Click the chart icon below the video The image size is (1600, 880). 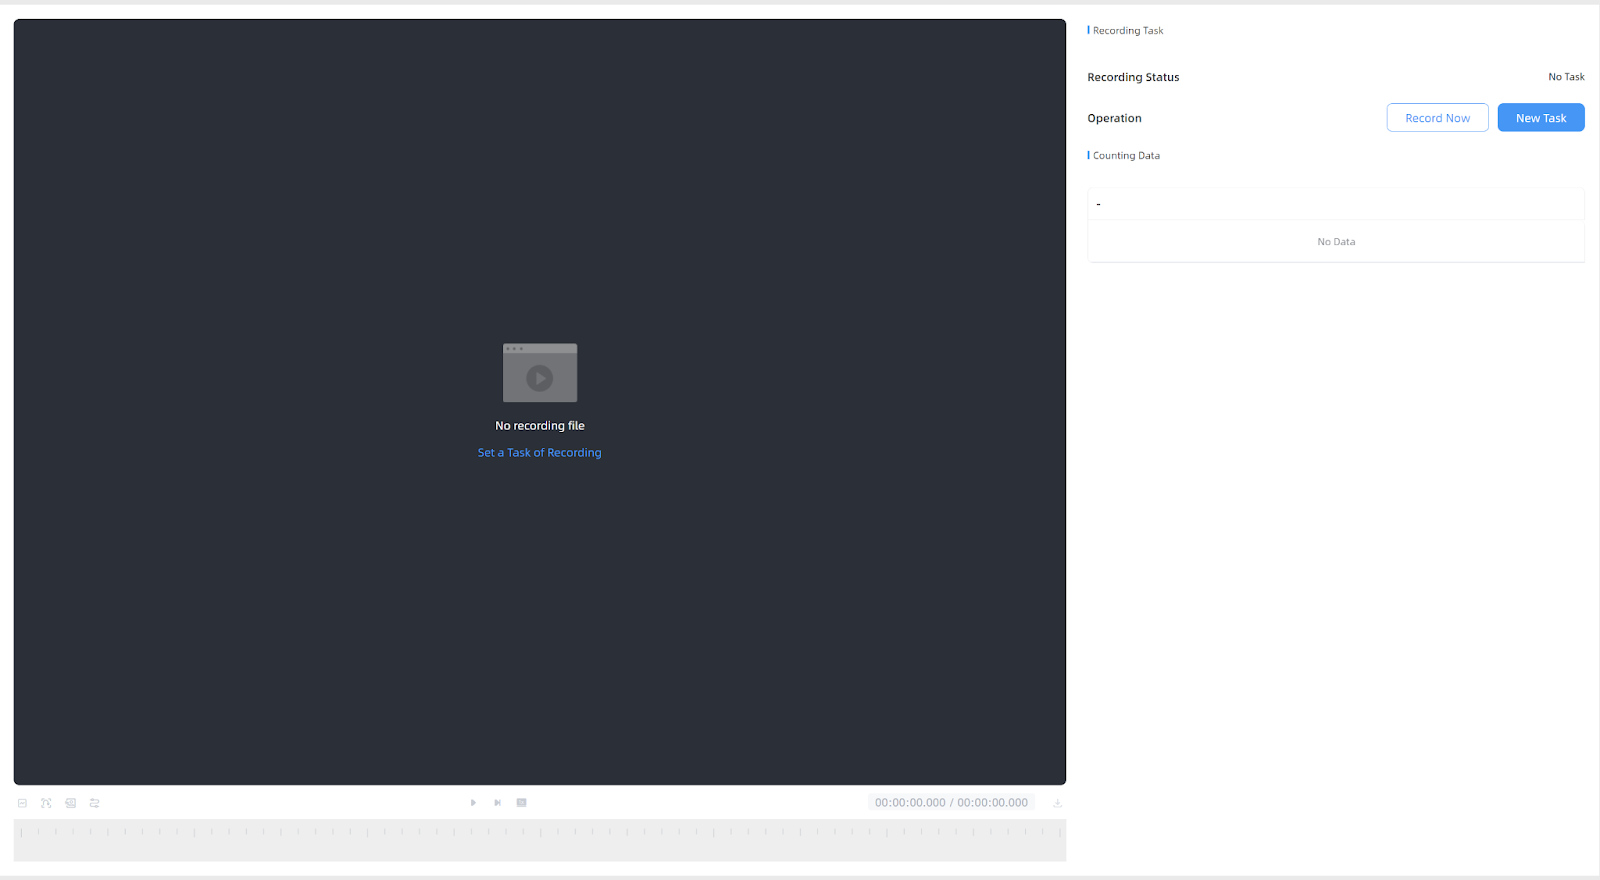click(22, 803)
